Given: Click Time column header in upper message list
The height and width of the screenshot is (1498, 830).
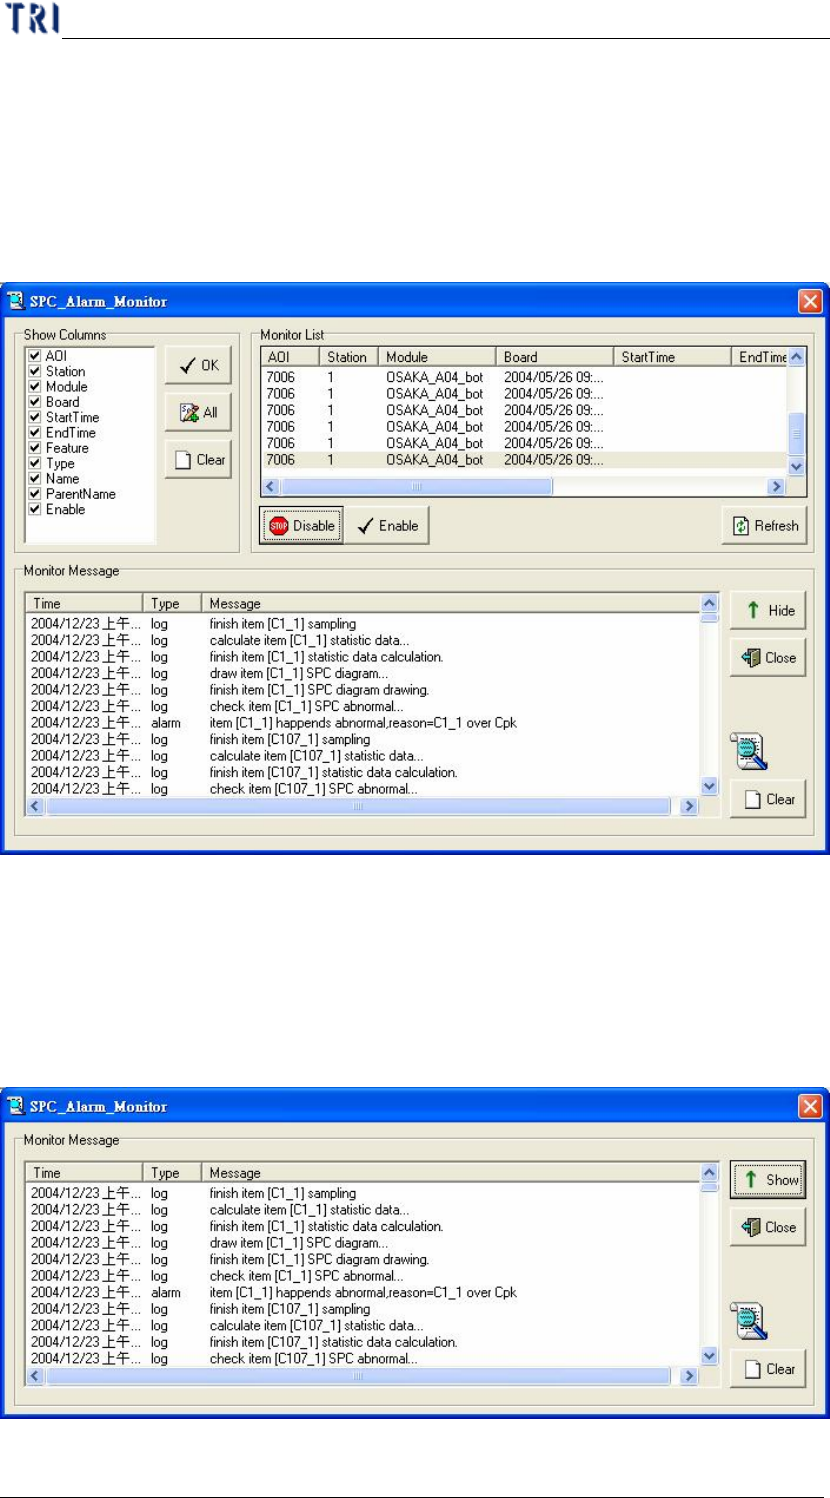Looking at the screenshot, I should [x=84, y=604].
